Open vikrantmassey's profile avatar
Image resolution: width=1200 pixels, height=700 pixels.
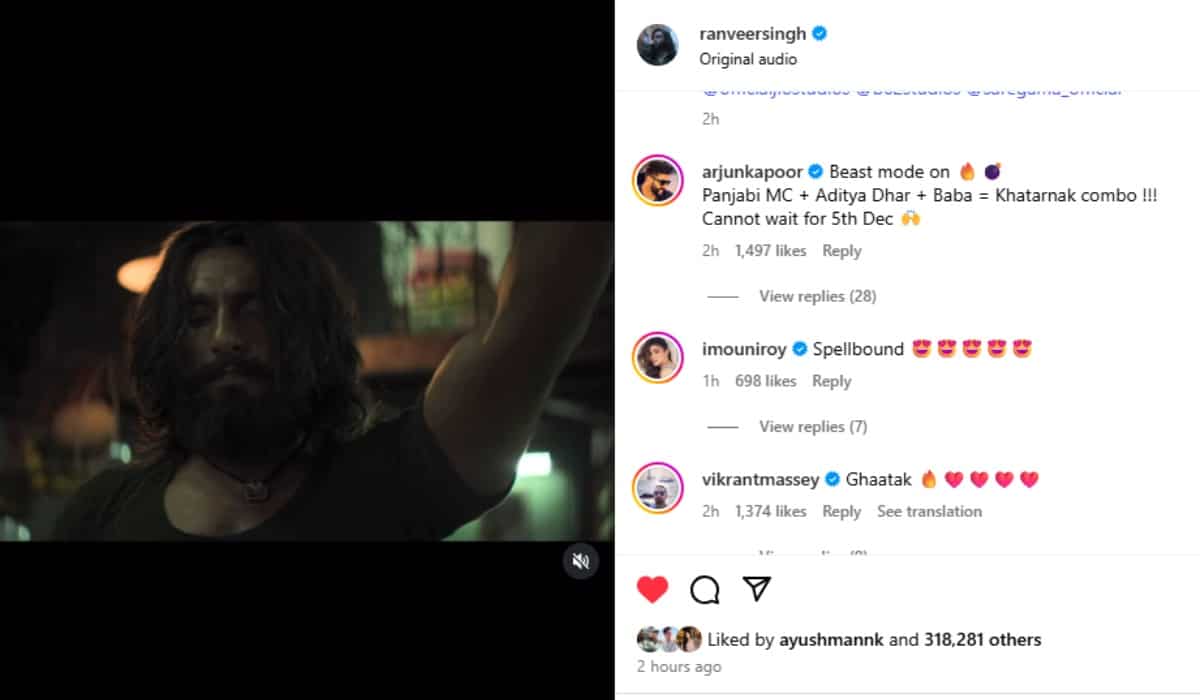pyautogui.click(x=657, y=488)
